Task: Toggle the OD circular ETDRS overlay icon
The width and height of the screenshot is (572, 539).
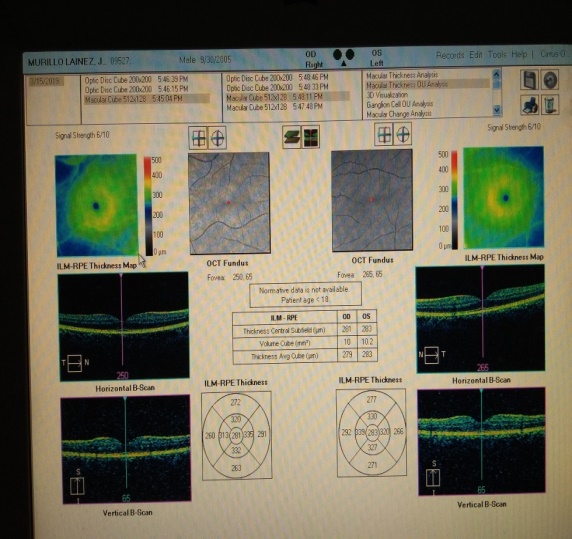Action: 217,138
